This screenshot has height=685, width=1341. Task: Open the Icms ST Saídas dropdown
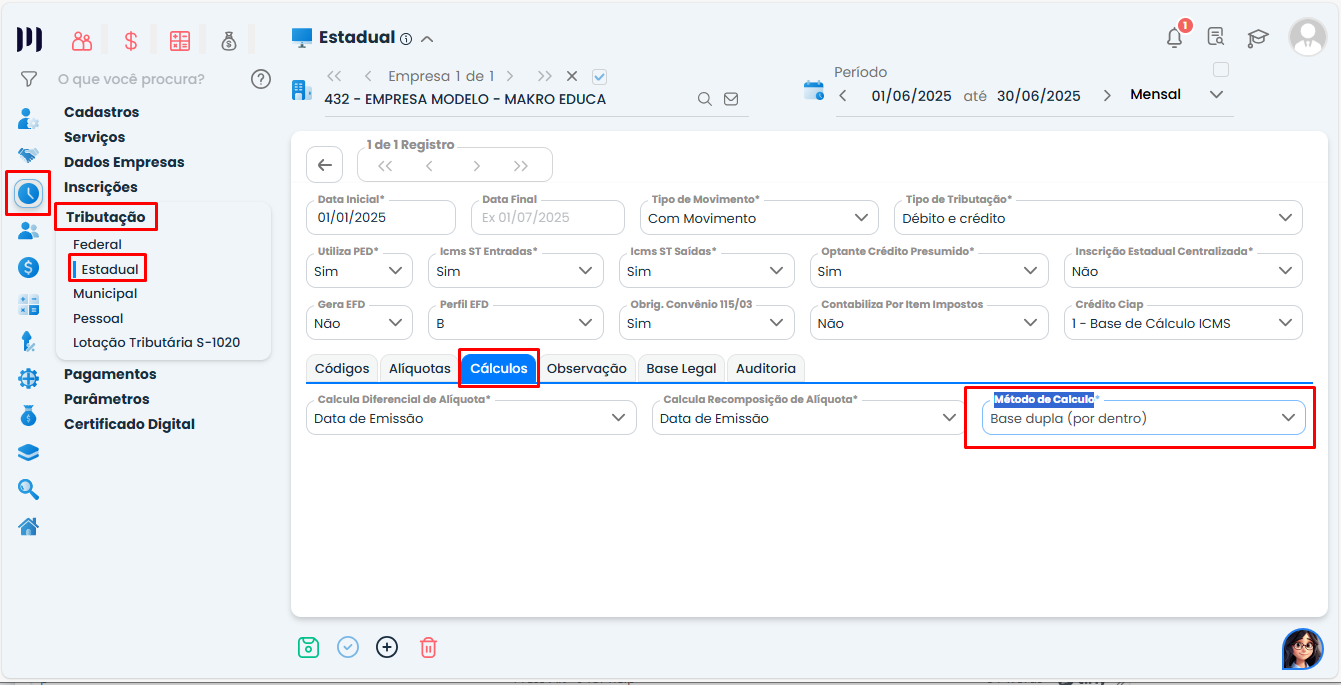pos(706,271)
